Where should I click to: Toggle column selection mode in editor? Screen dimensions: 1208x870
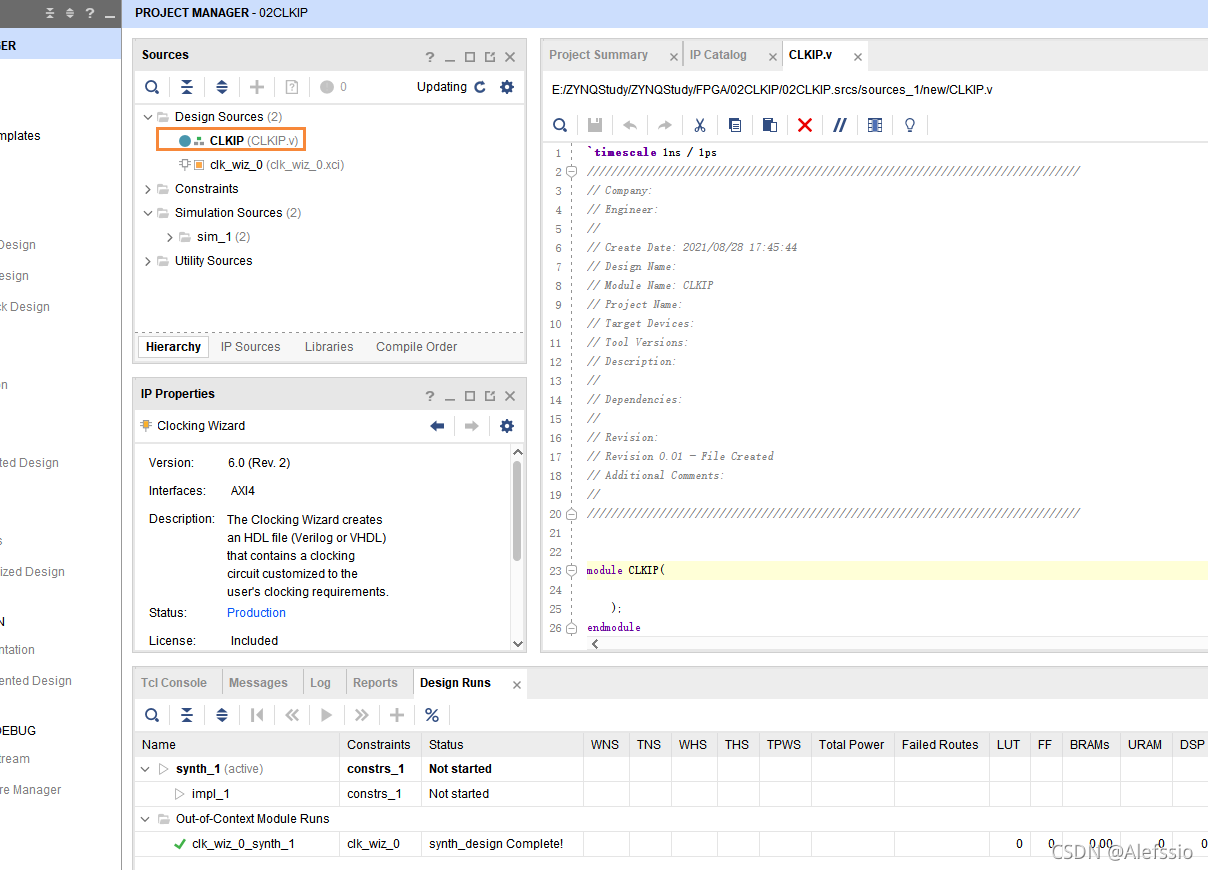click(875, 125)
